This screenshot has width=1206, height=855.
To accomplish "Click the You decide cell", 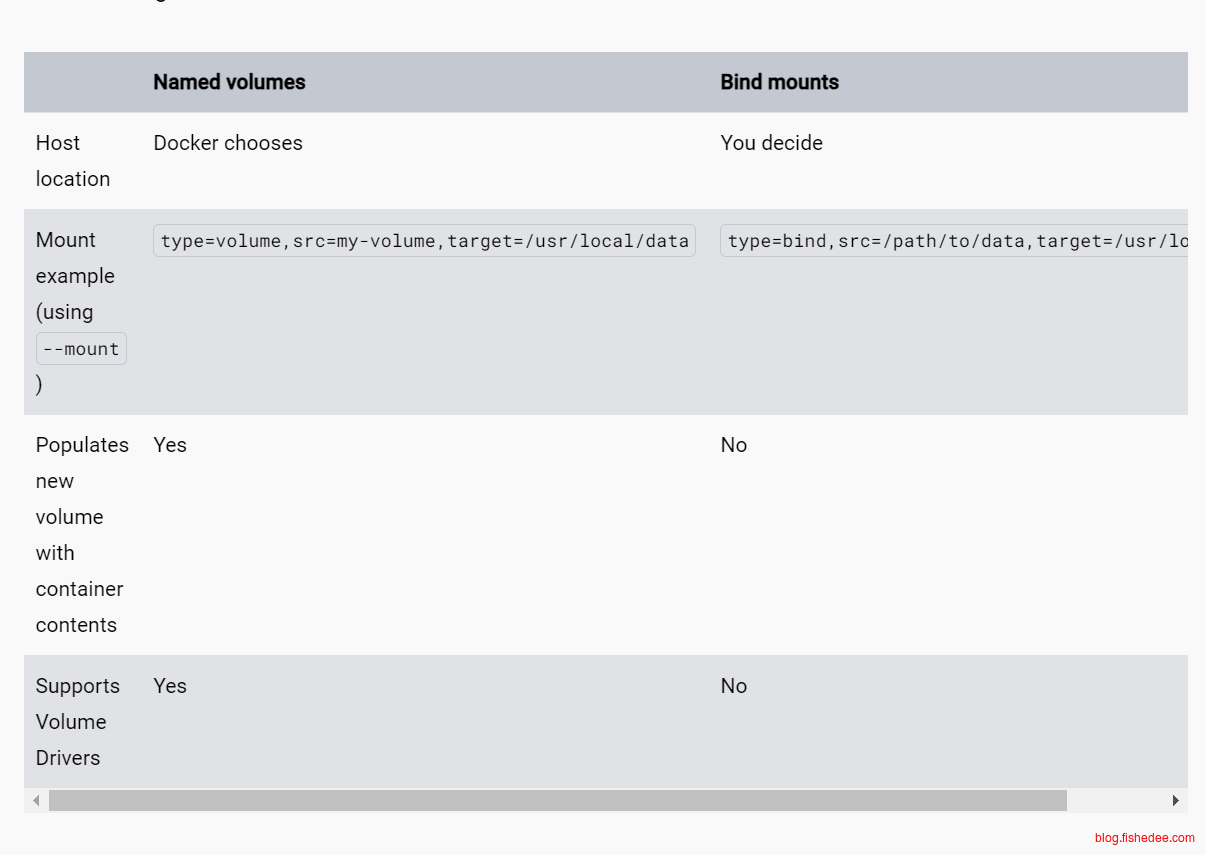I will (771, 143).
